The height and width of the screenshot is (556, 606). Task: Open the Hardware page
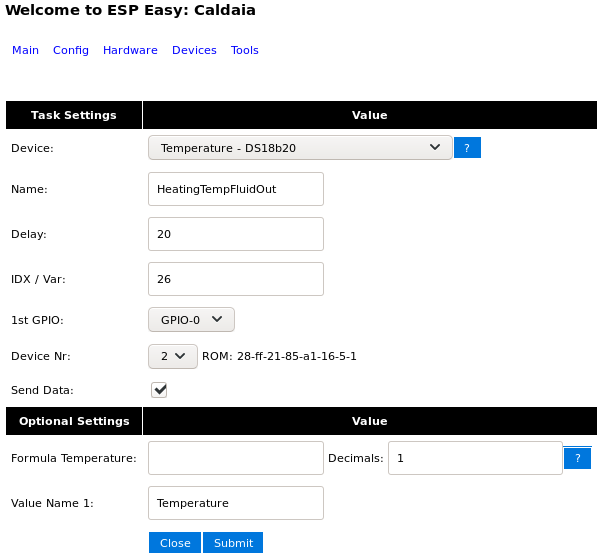click(130, 50)
